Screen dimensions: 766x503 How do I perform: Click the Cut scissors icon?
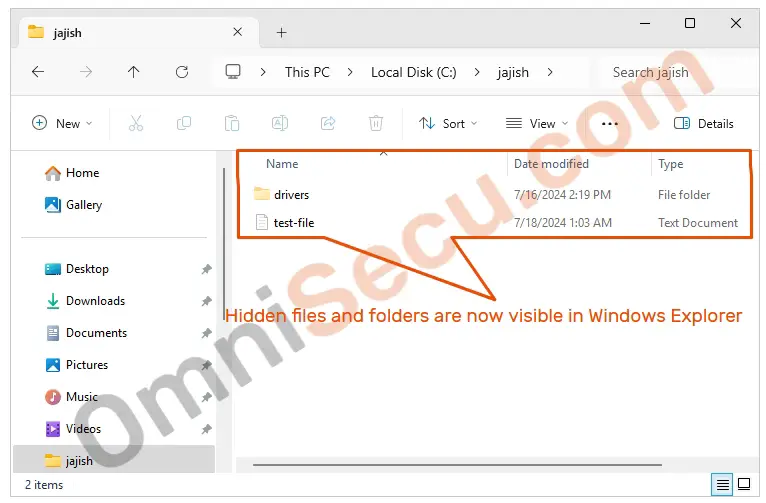tap(136, 123)
